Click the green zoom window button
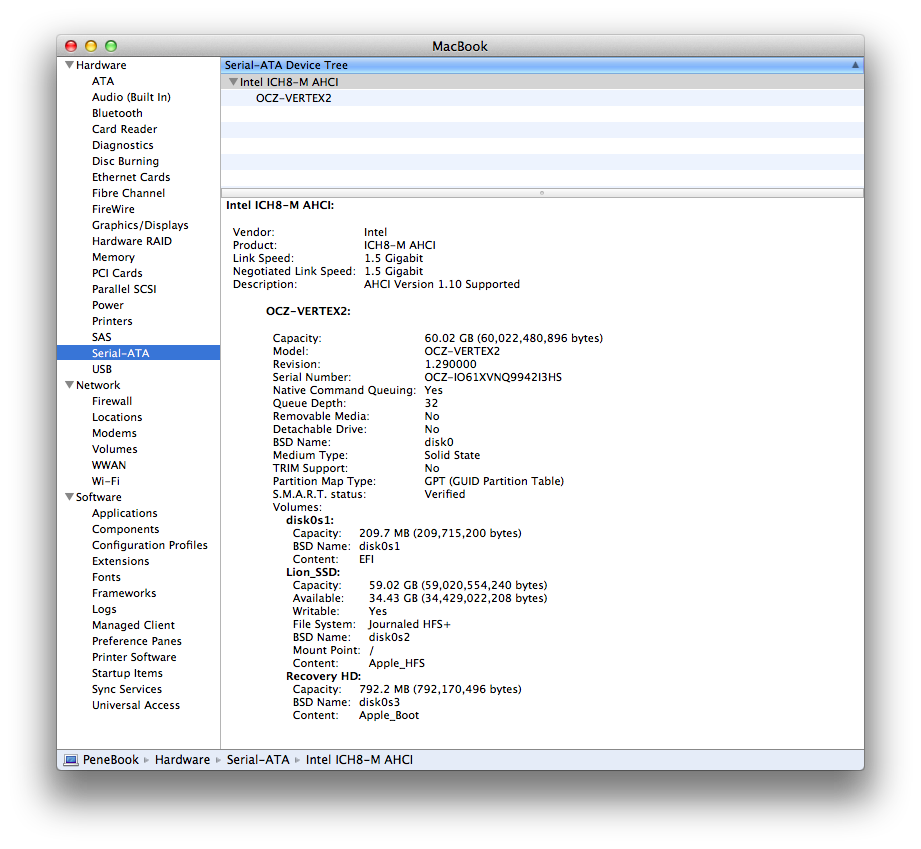This screenshot has height=849, width=921. 110,46
